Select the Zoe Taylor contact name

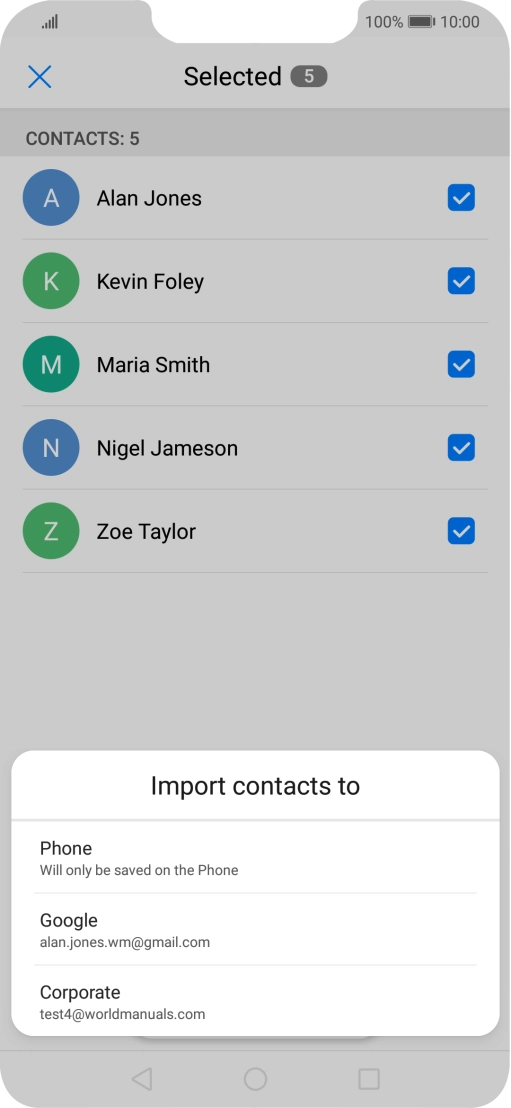146,531
